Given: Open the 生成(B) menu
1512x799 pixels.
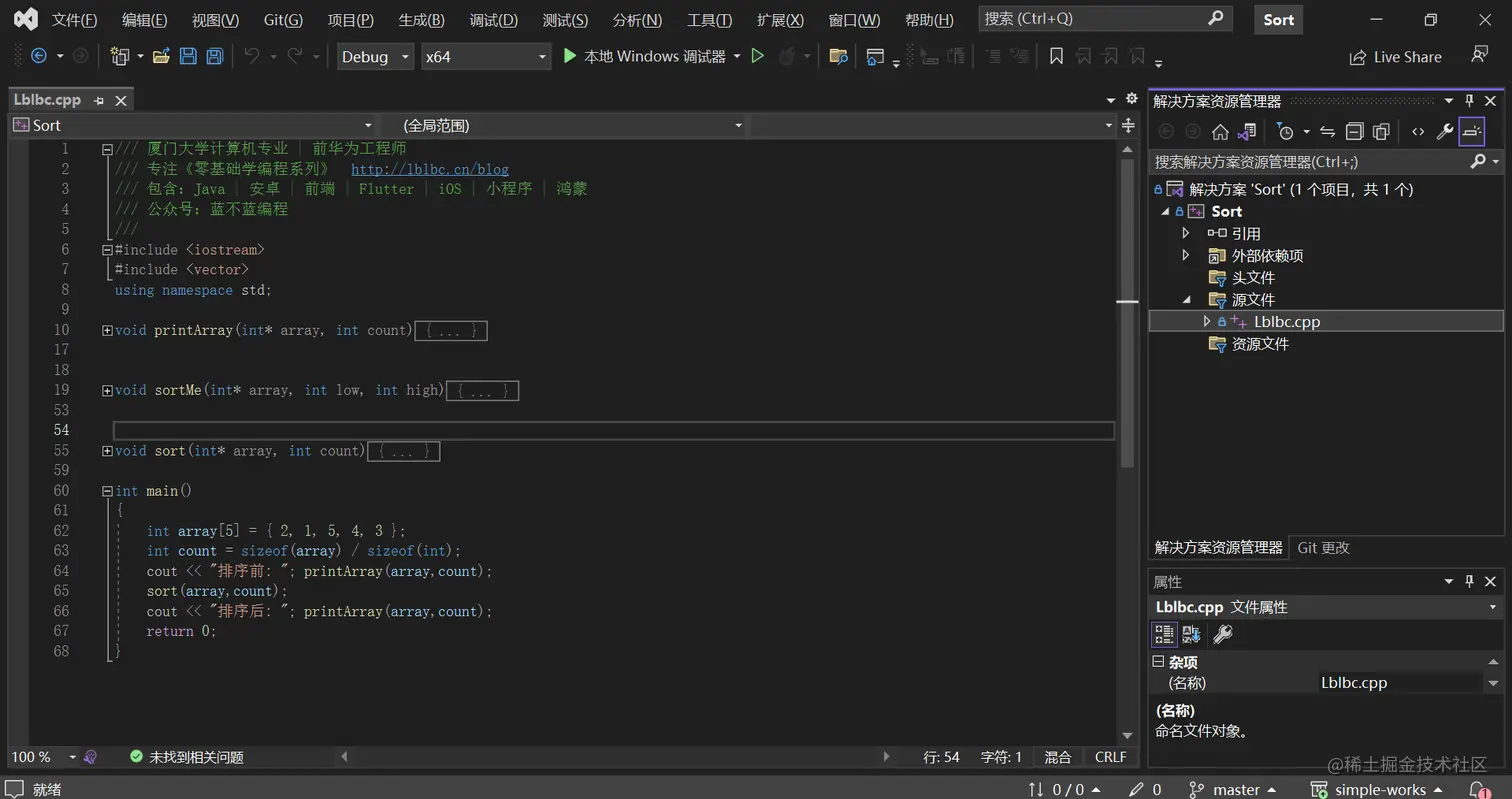Looking at the screenshot, I should tap(421, 20).
